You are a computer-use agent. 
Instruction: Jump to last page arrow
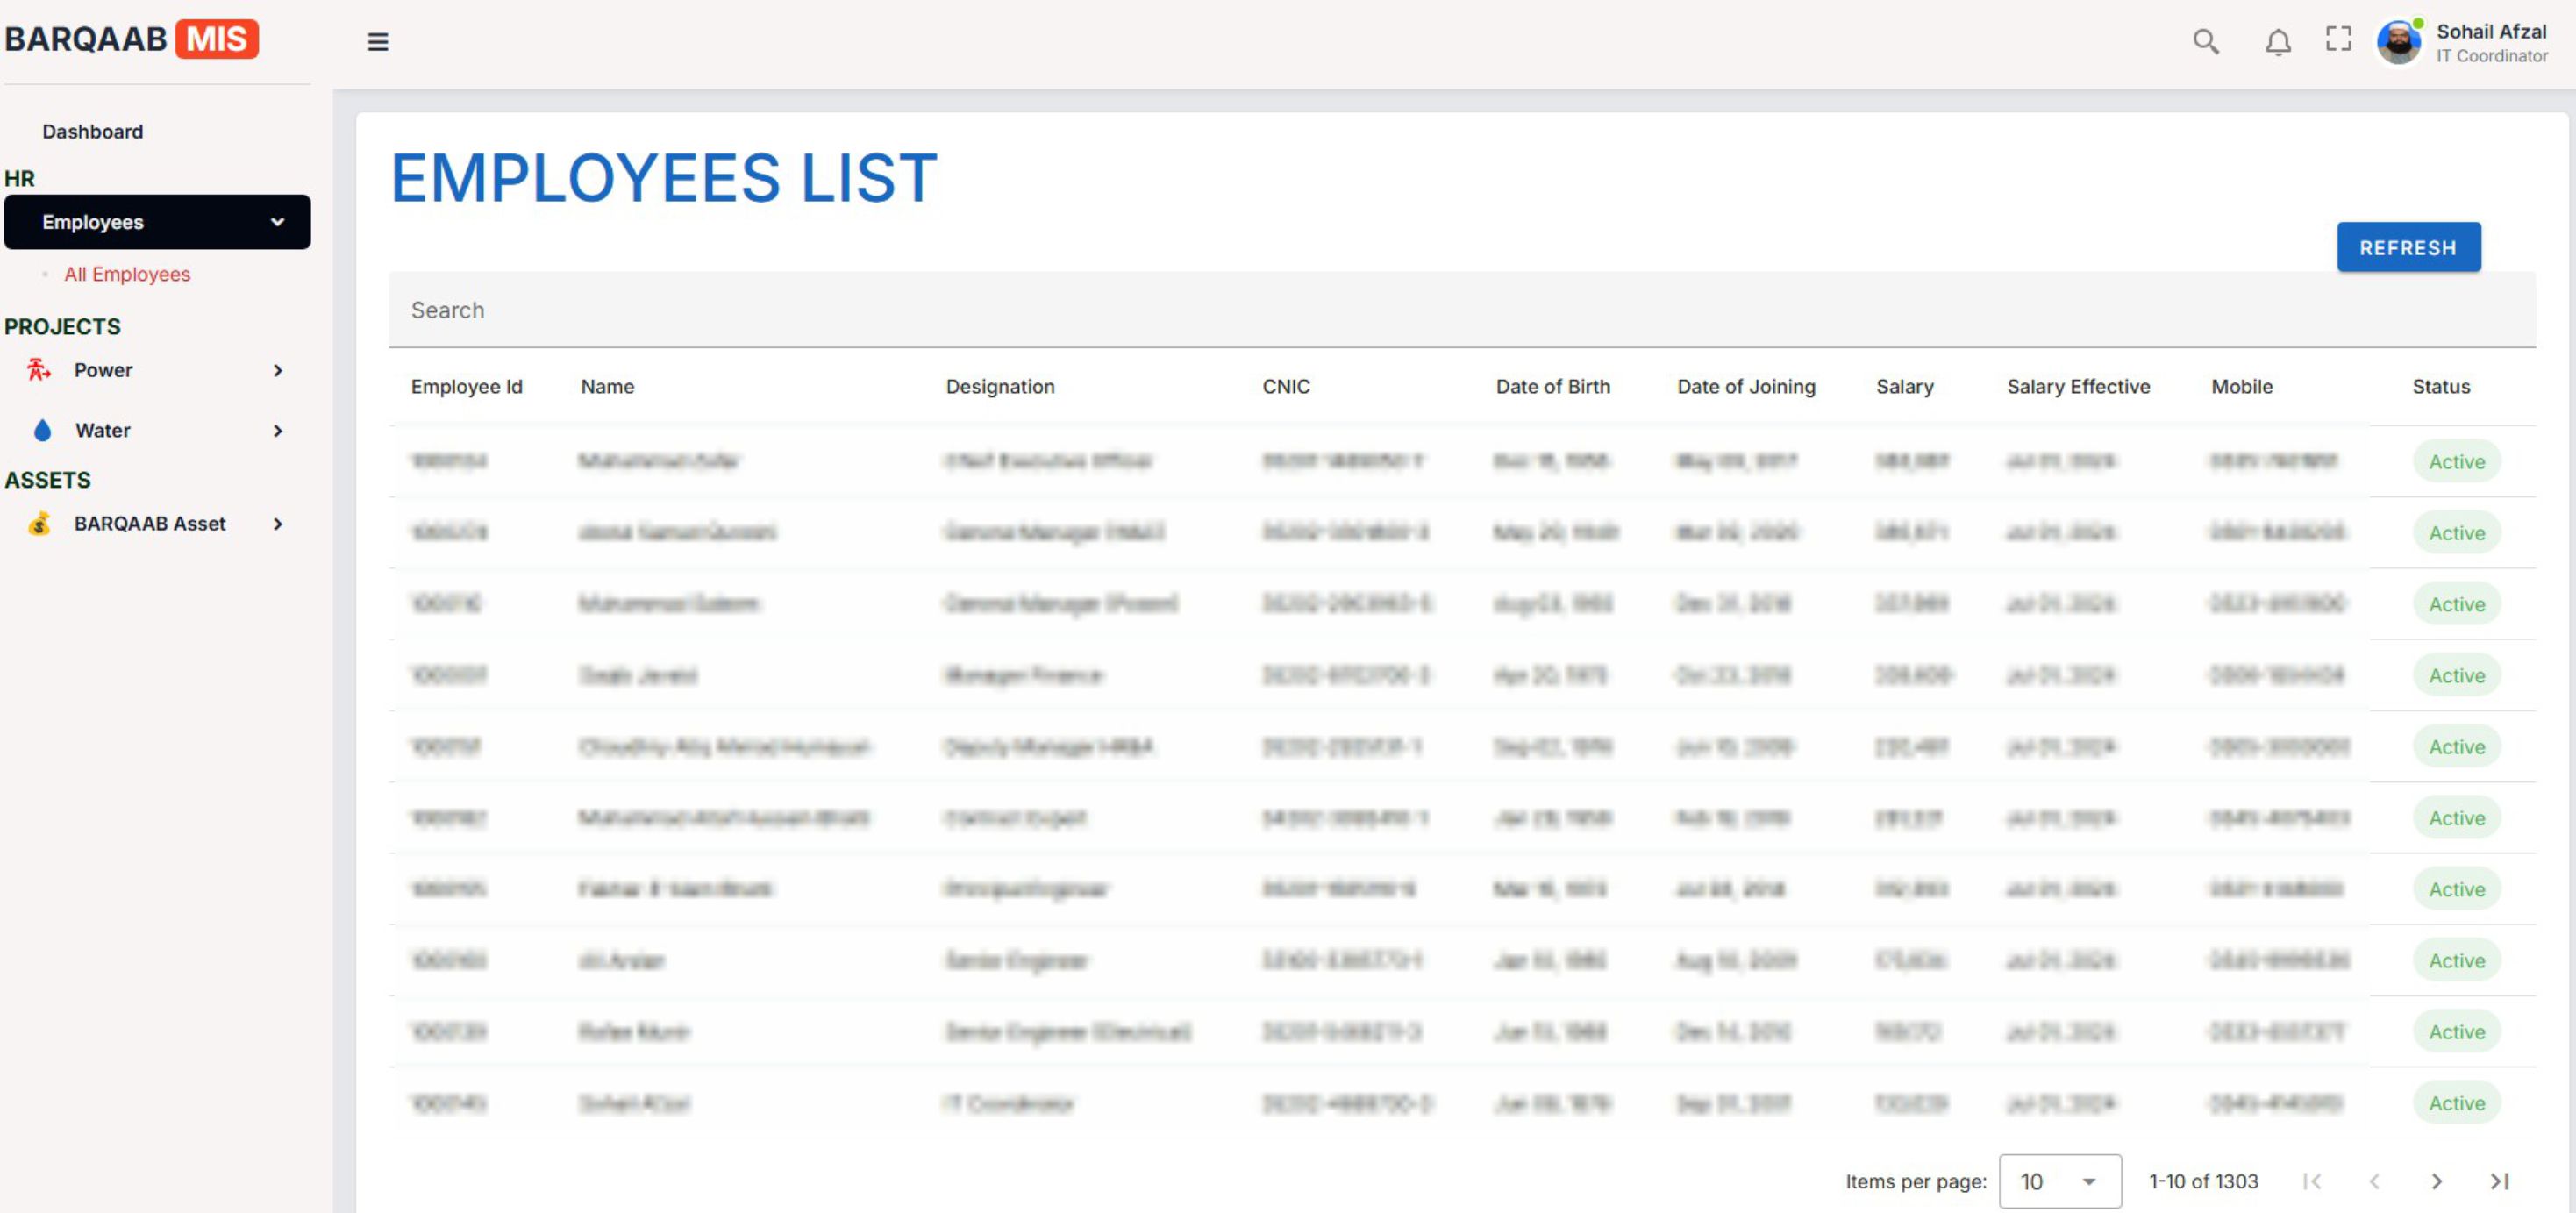point(2498,1181)
